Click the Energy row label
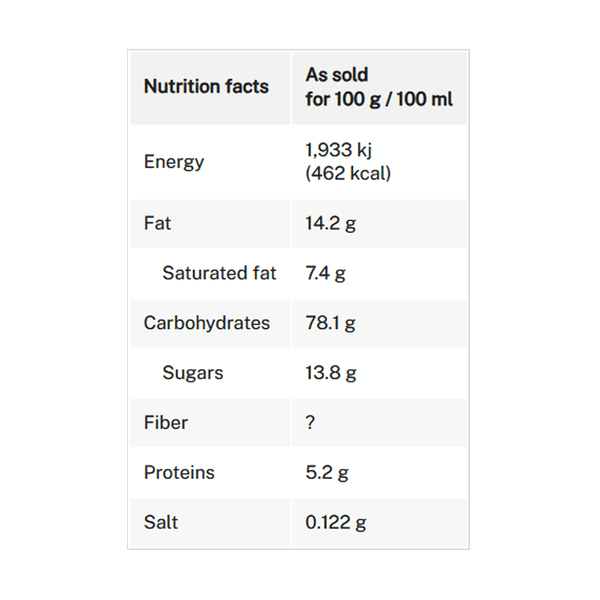The height and width of the screenshot is (600, 600). coord(174,162)
